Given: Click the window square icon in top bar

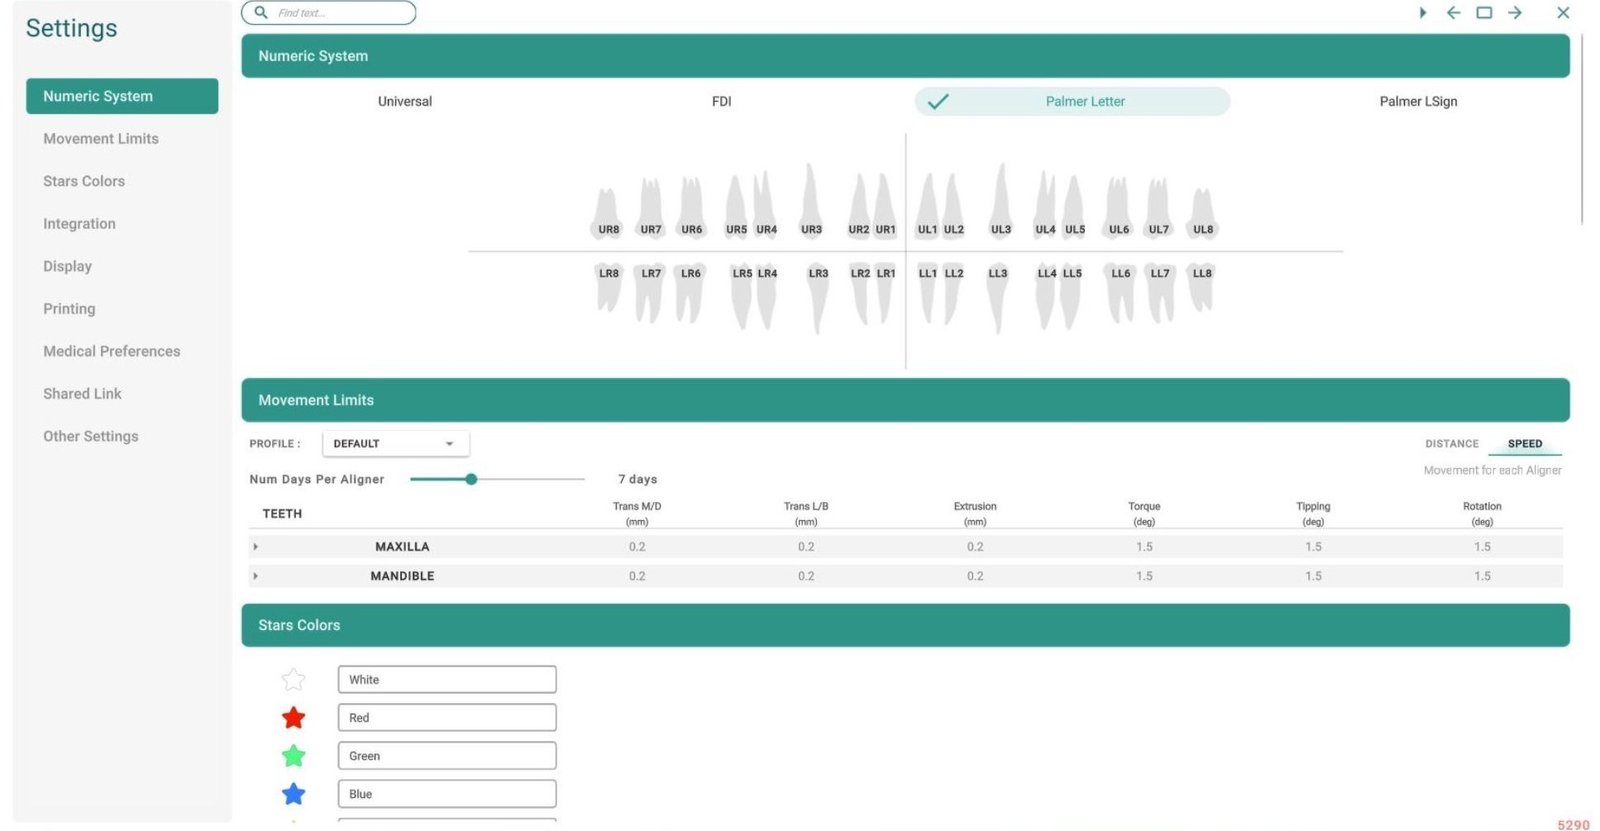Looking at the screenshot, I should coord(1484,13).
